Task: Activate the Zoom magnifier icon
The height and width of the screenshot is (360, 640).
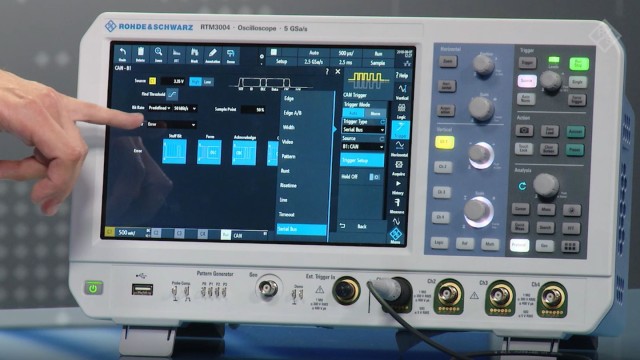Action: pos(158,55)
